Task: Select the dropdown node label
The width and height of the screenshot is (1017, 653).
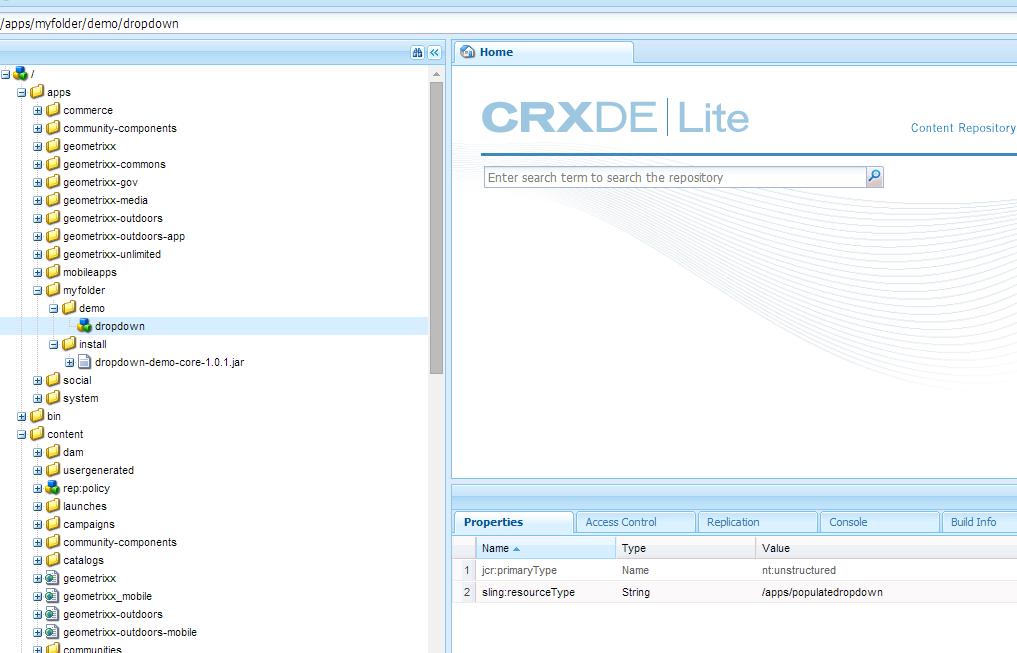Action: (120, 326)
